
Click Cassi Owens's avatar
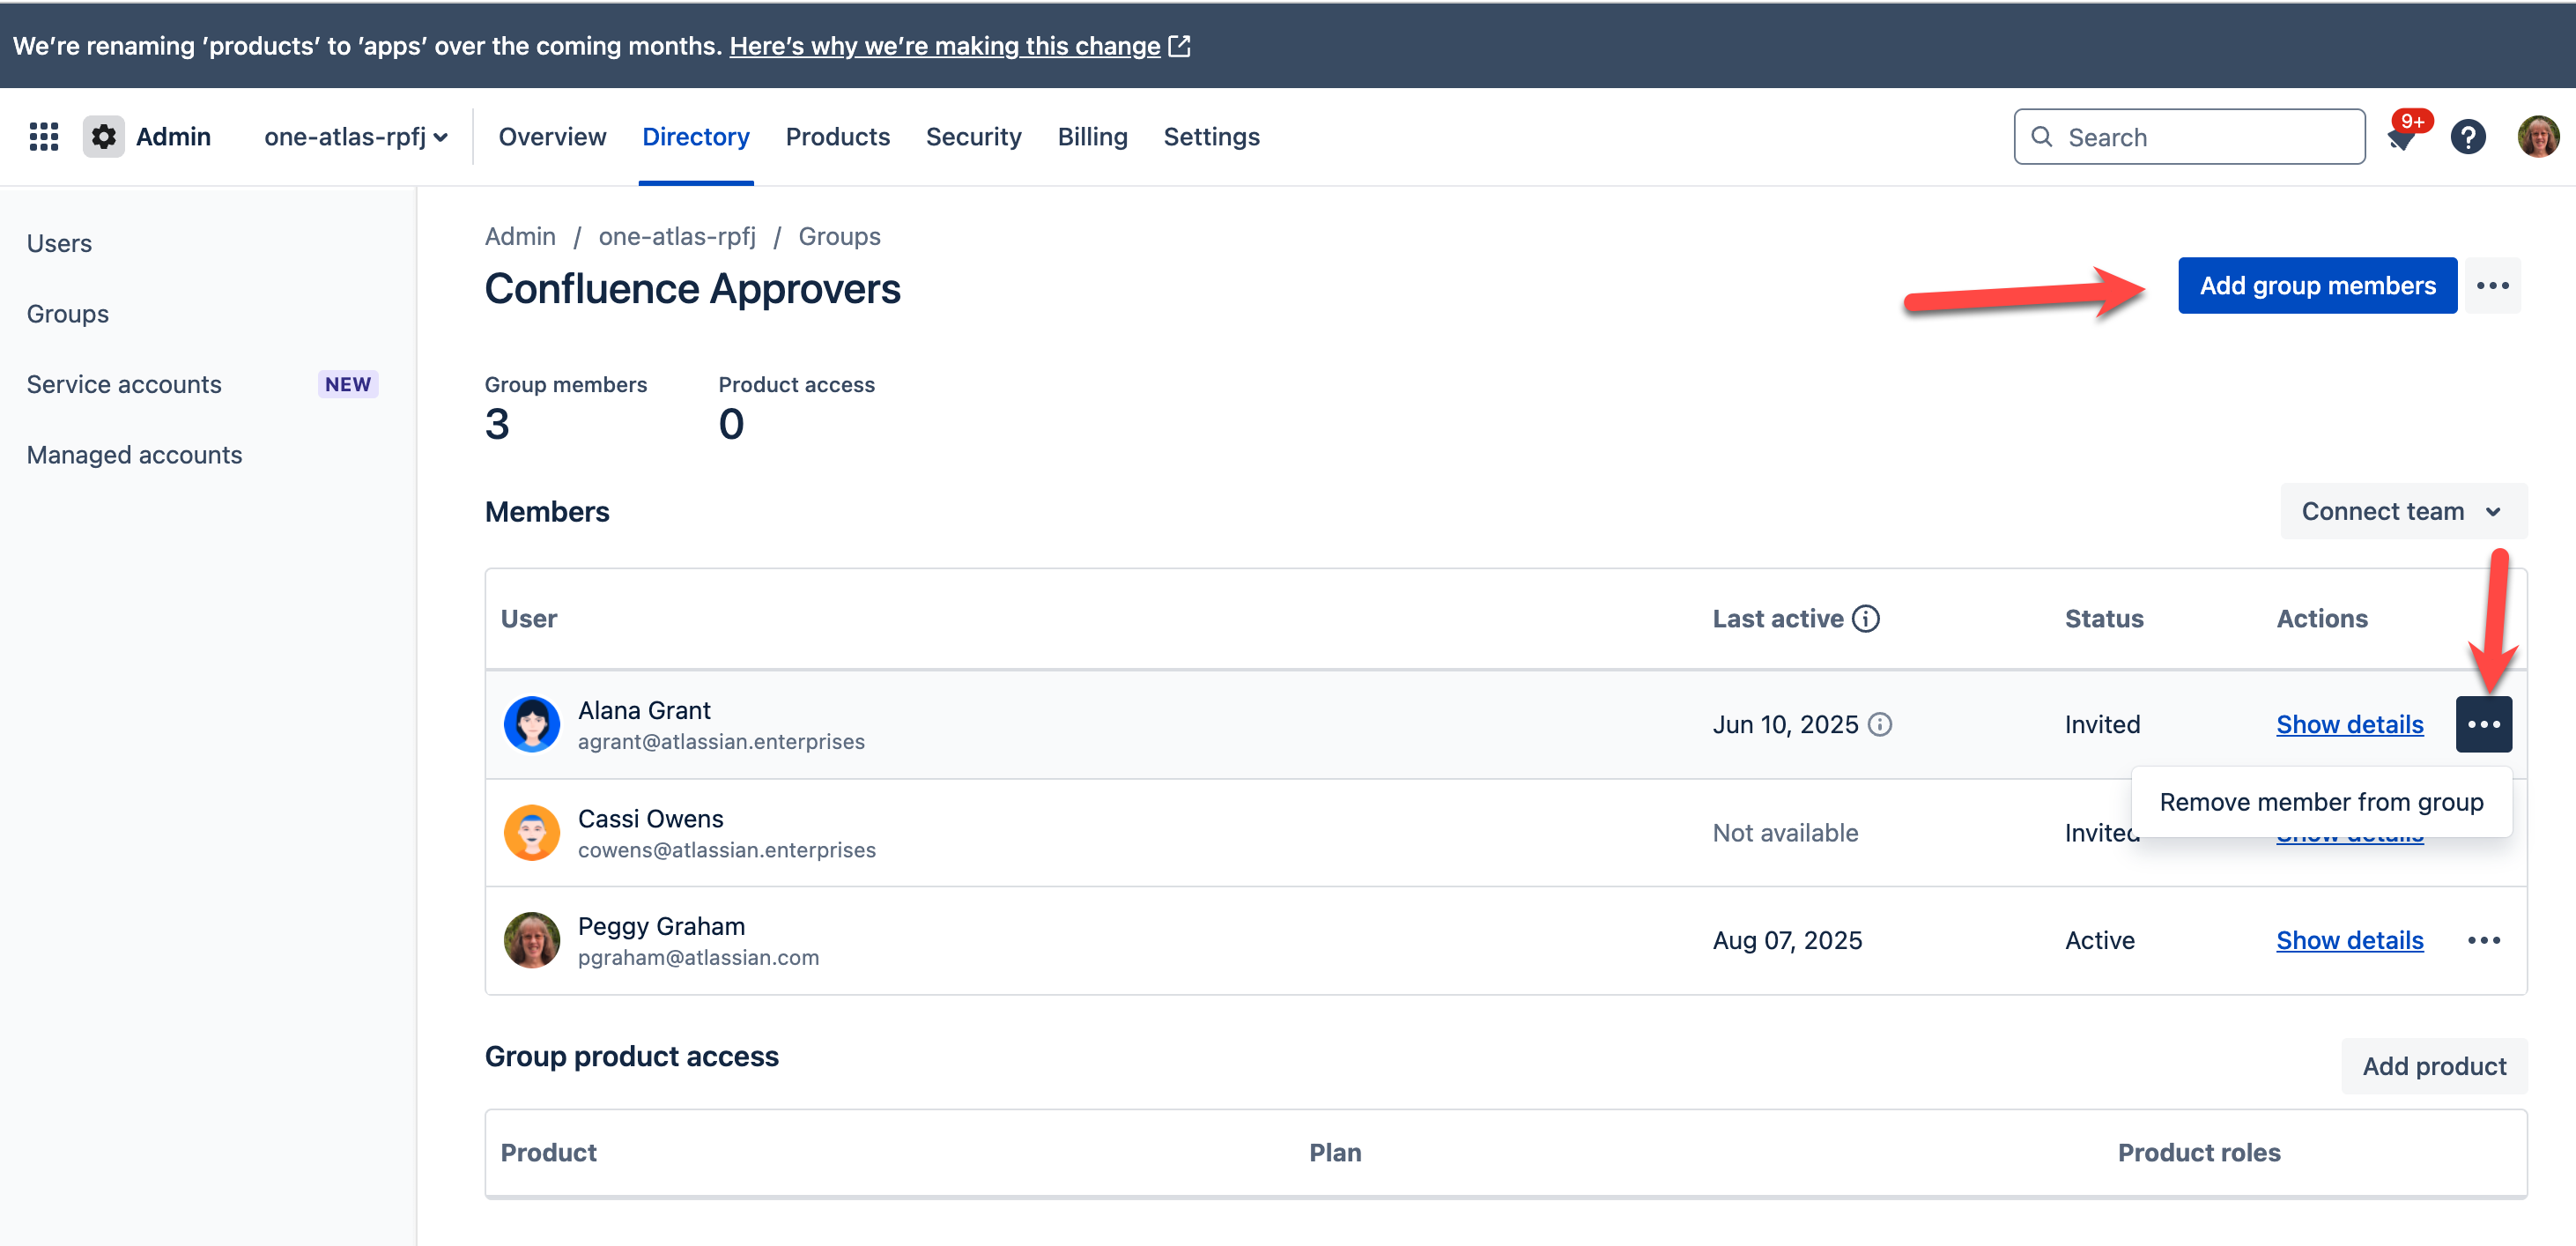tap(532, 833)
